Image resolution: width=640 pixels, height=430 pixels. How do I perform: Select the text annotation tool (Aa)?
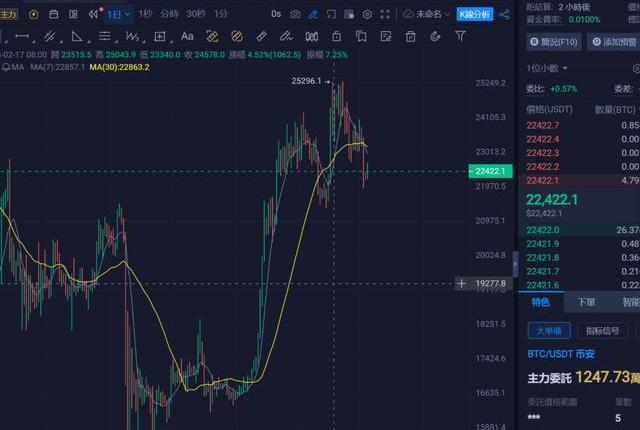[x=187, y=36]
